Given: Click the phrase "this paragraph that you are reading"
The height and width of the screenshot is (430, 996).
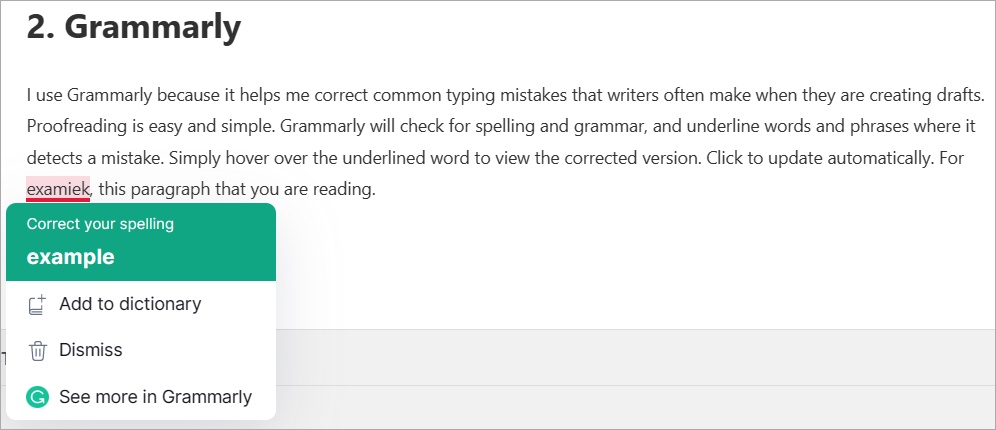Looking at the screenshot, I should (238, 189).
